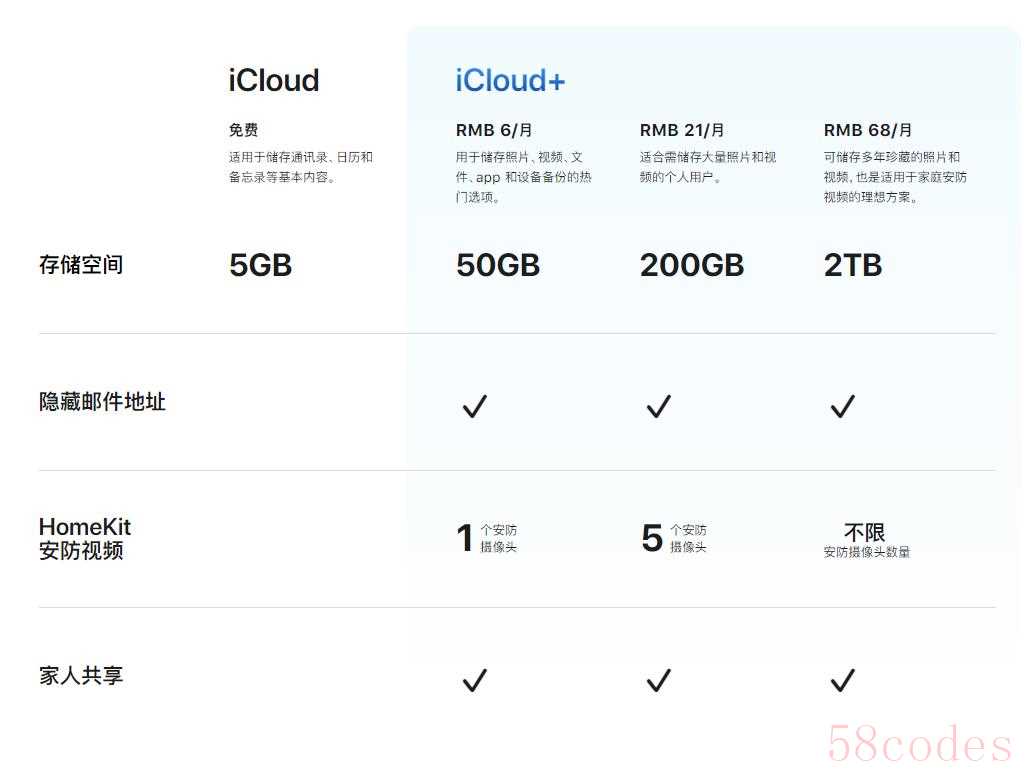
Task: Click the 家人共享 row label
Action: coord(81,676)
